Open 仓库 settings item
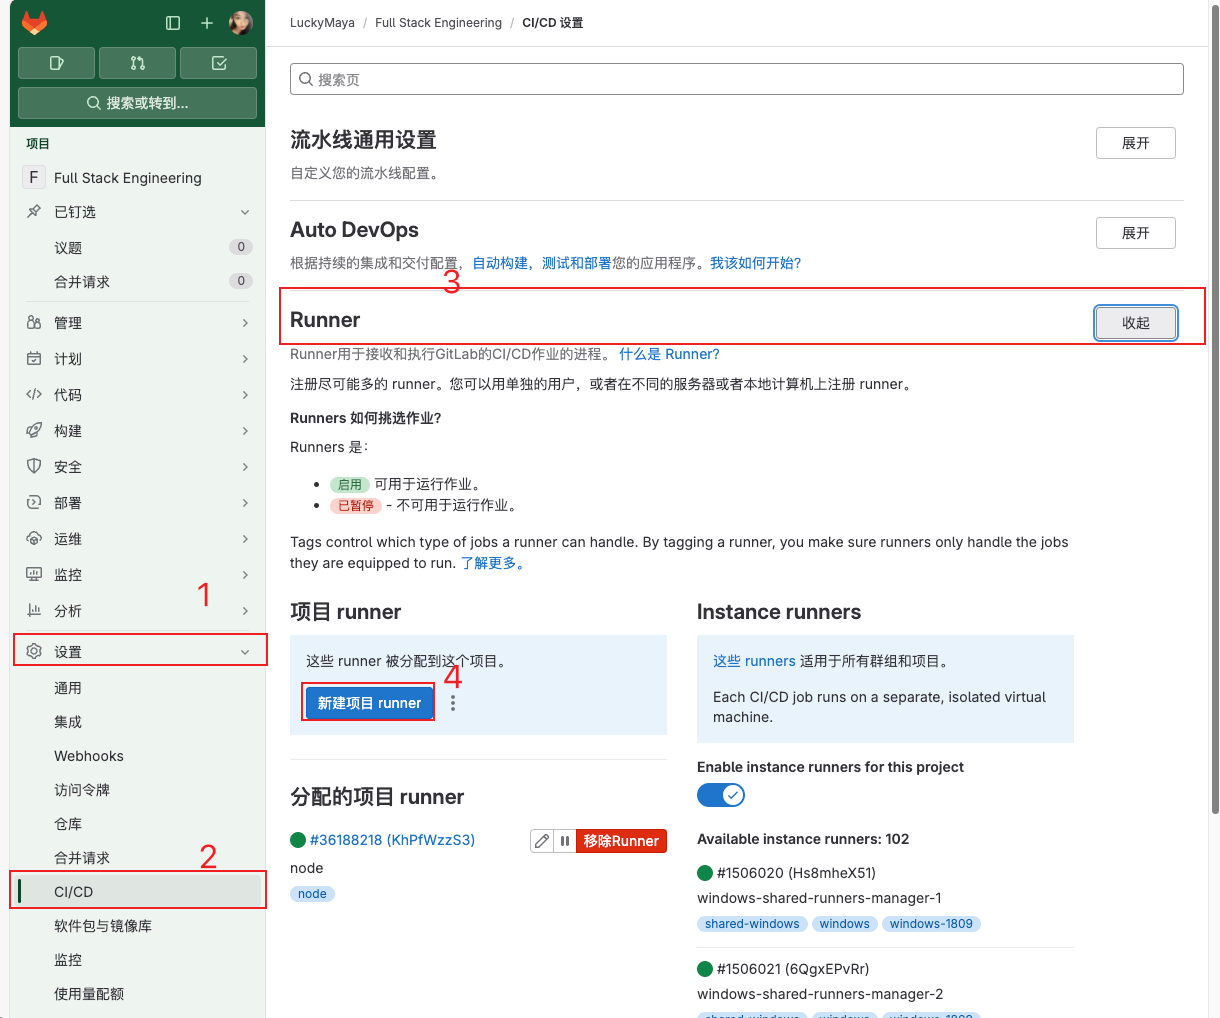The image size is (1220, 1018). (x=138, y=824)
